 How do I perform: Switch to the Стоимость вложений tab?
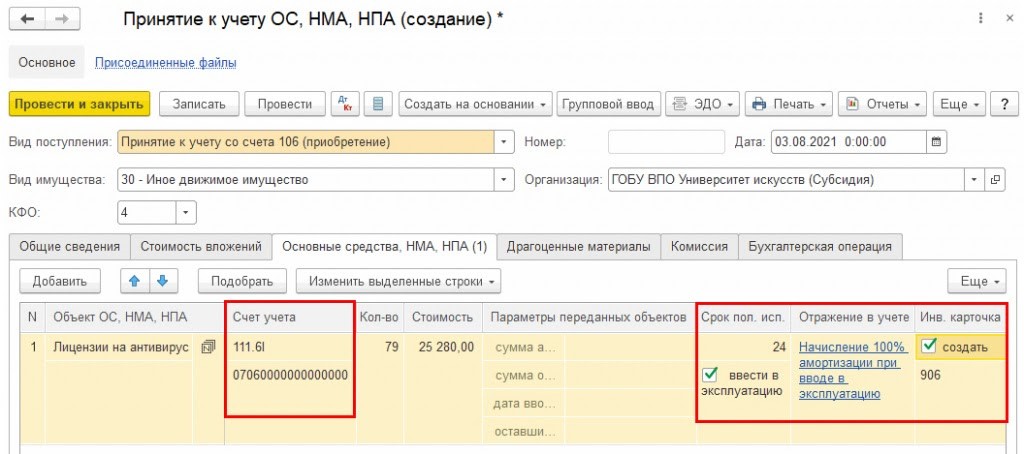(203, 246)
